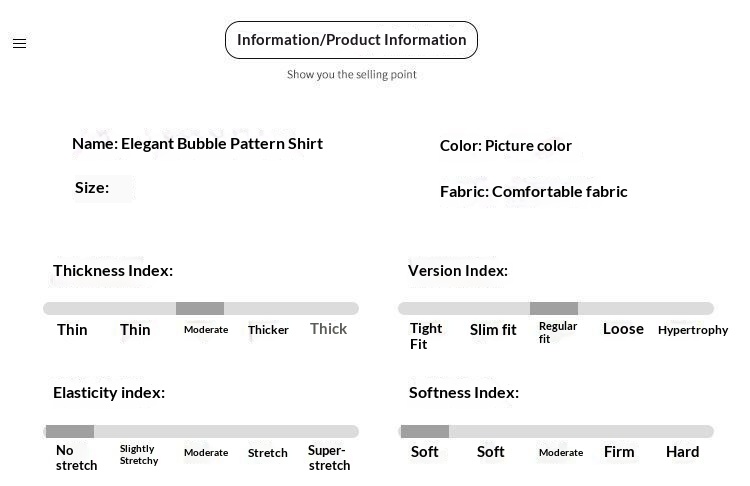Screen dimensions: 750x486
Task: Select the Slim fit label
Action: 493,330
